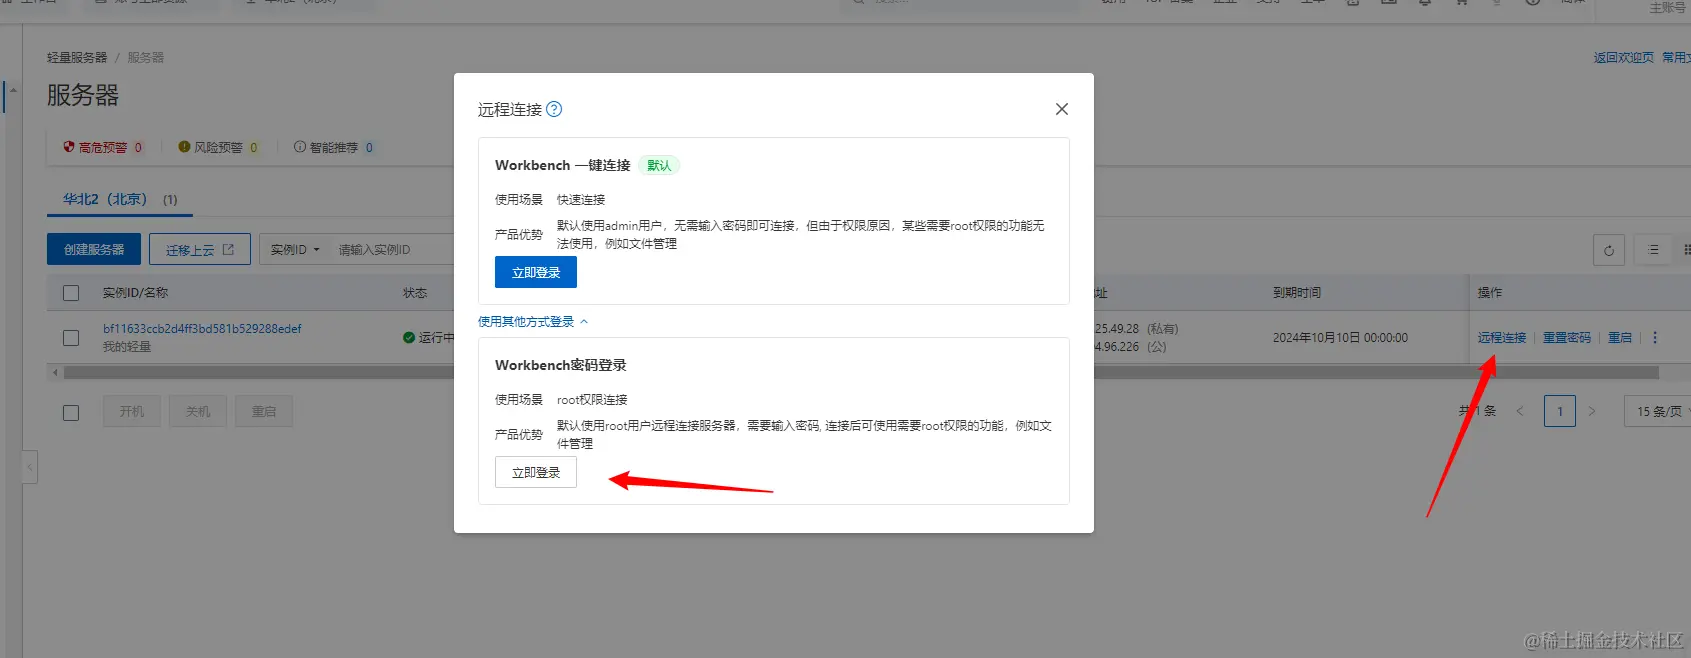Click the 到期时间 column header

tap(1297, 293)
